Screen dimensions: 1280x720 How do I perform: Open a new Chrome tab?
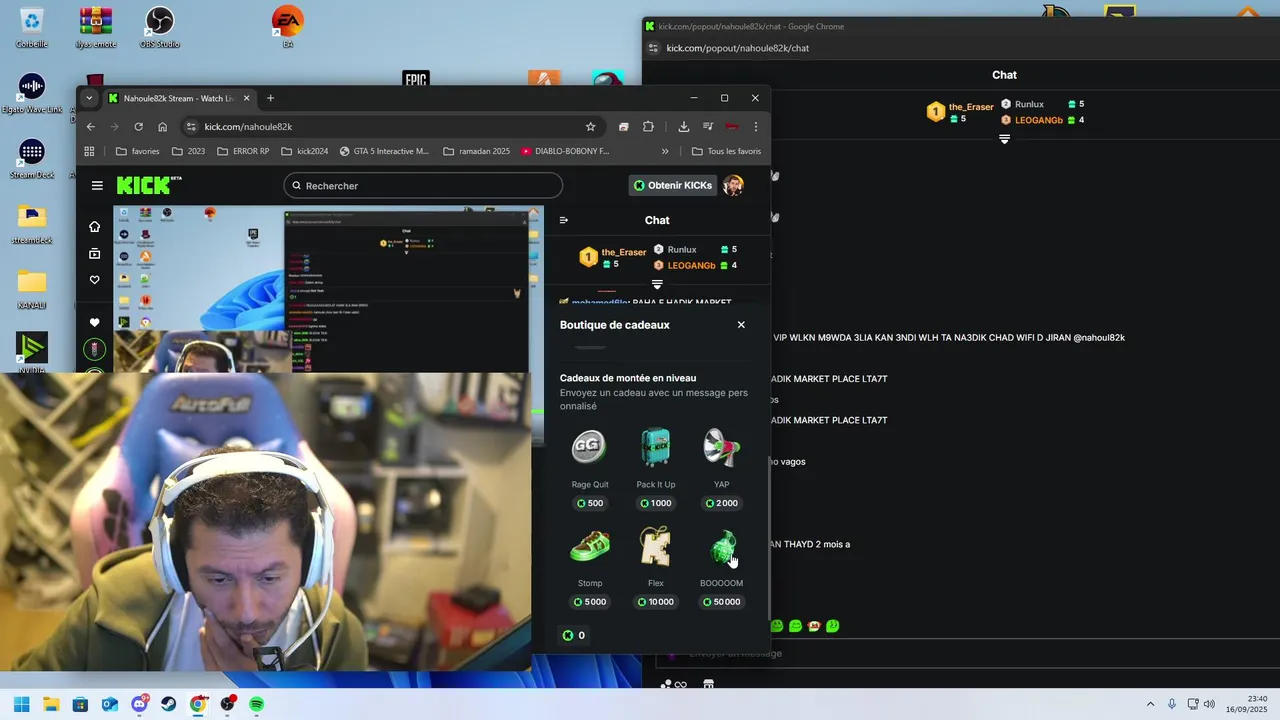[x=270, y=98]
